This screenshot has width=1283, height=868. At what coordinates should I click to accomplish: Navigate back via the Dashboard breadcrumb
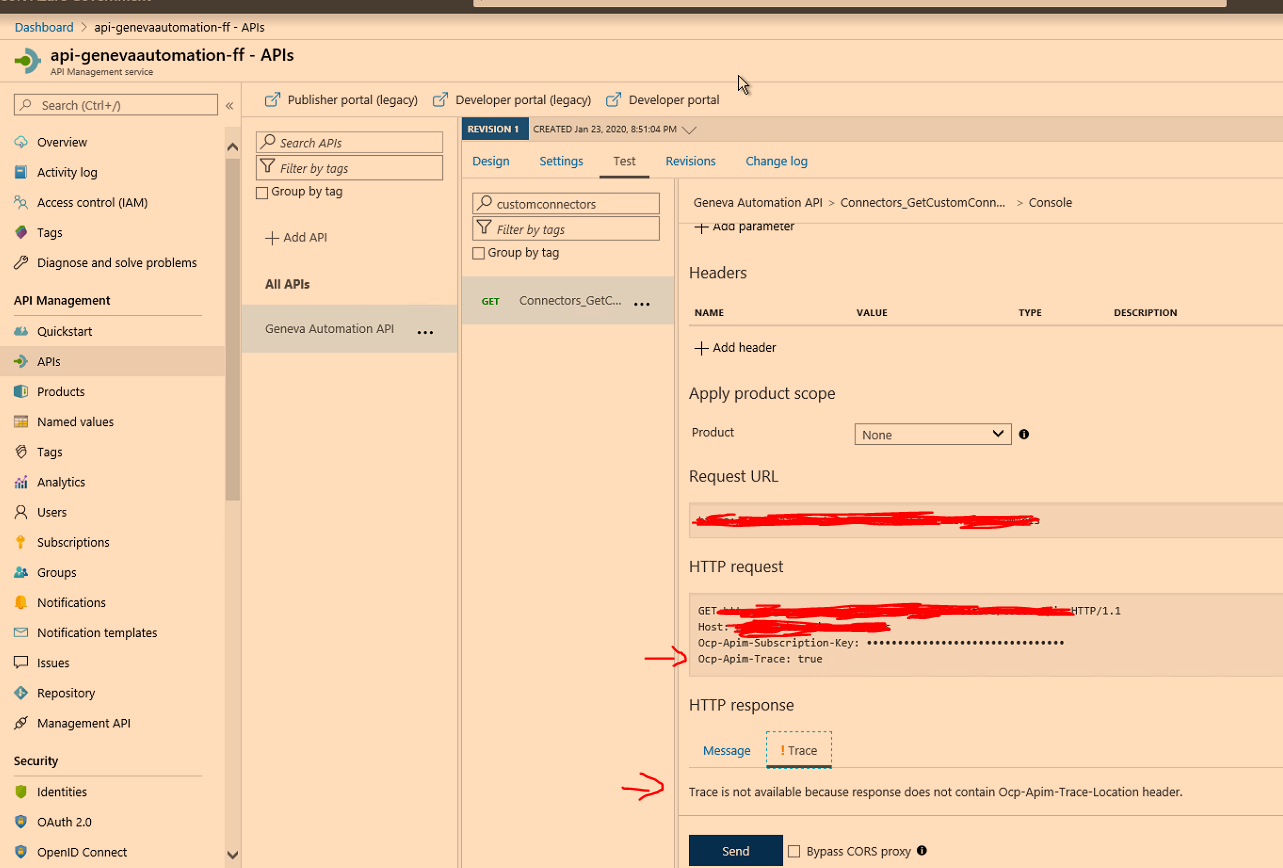43,27
